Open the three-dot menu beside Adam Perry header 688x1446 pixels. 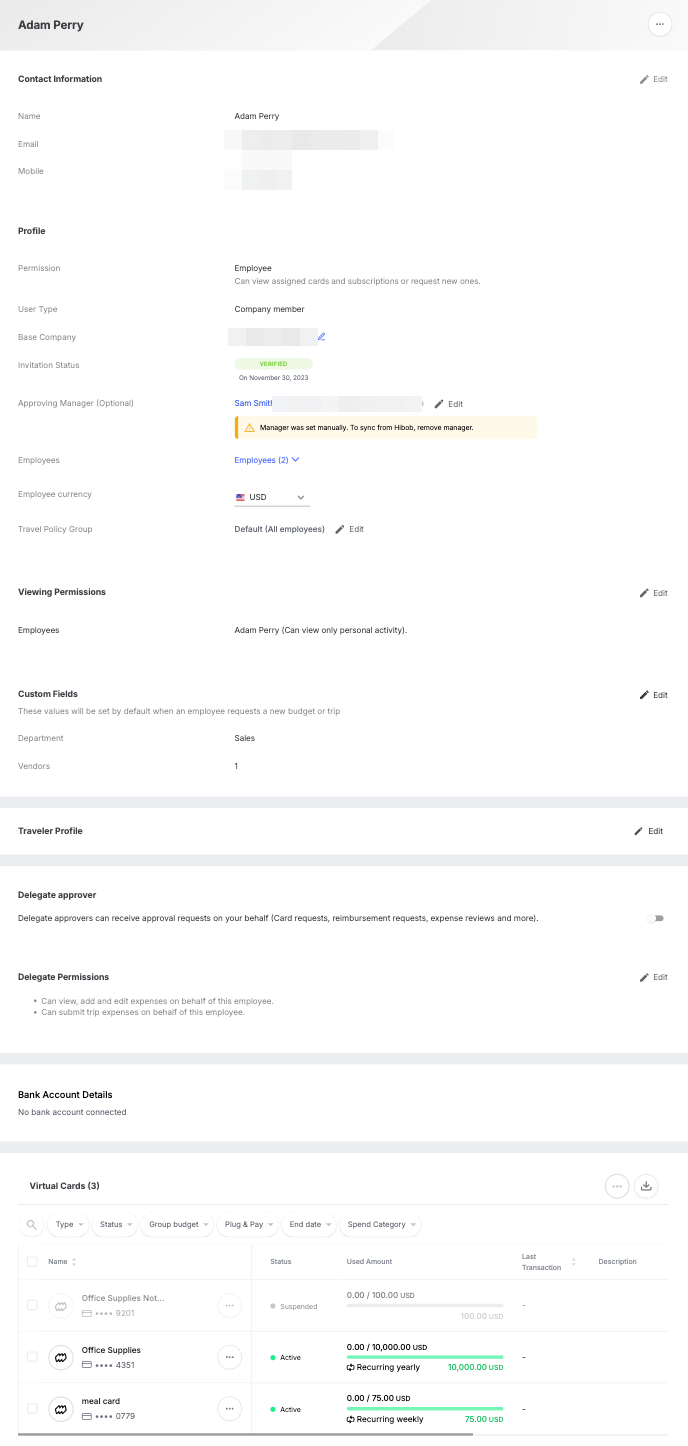[659, 24]
